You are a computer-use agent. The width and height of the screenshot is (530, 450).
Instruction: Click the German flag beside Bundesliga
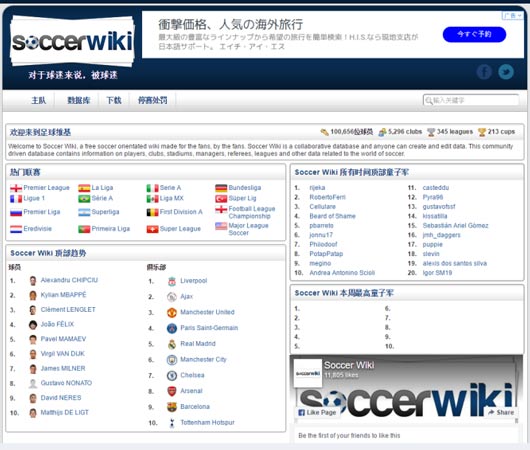pyautogui.click(x=221, y=188)
